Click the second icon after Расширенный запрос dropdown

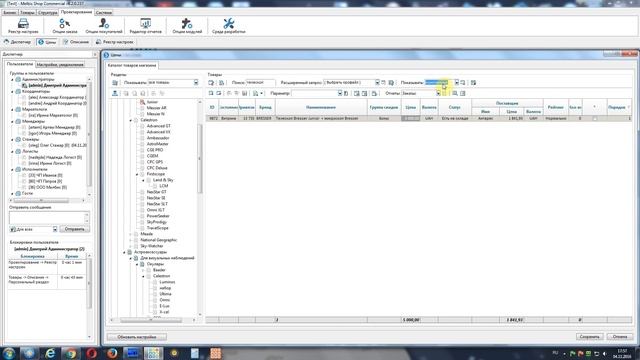[x=391, y=83]
